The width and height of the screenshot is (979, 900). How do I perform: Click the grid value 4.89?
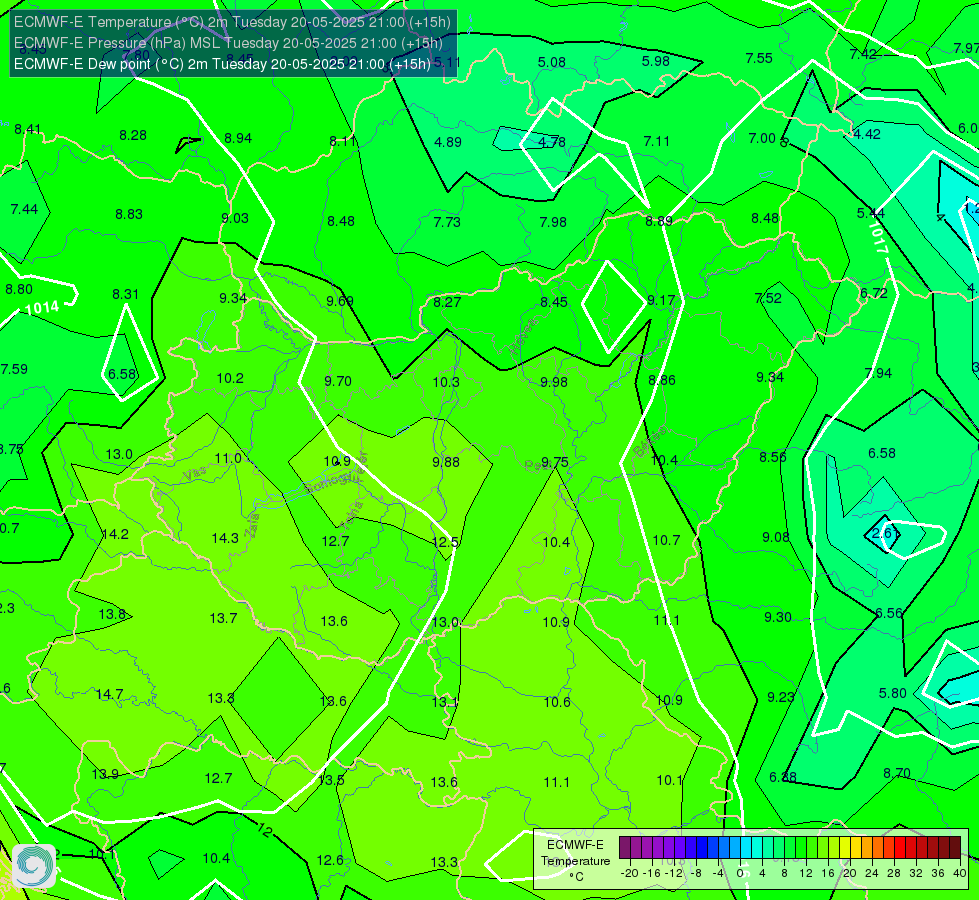pyautogui.click(x=448, y=142)
